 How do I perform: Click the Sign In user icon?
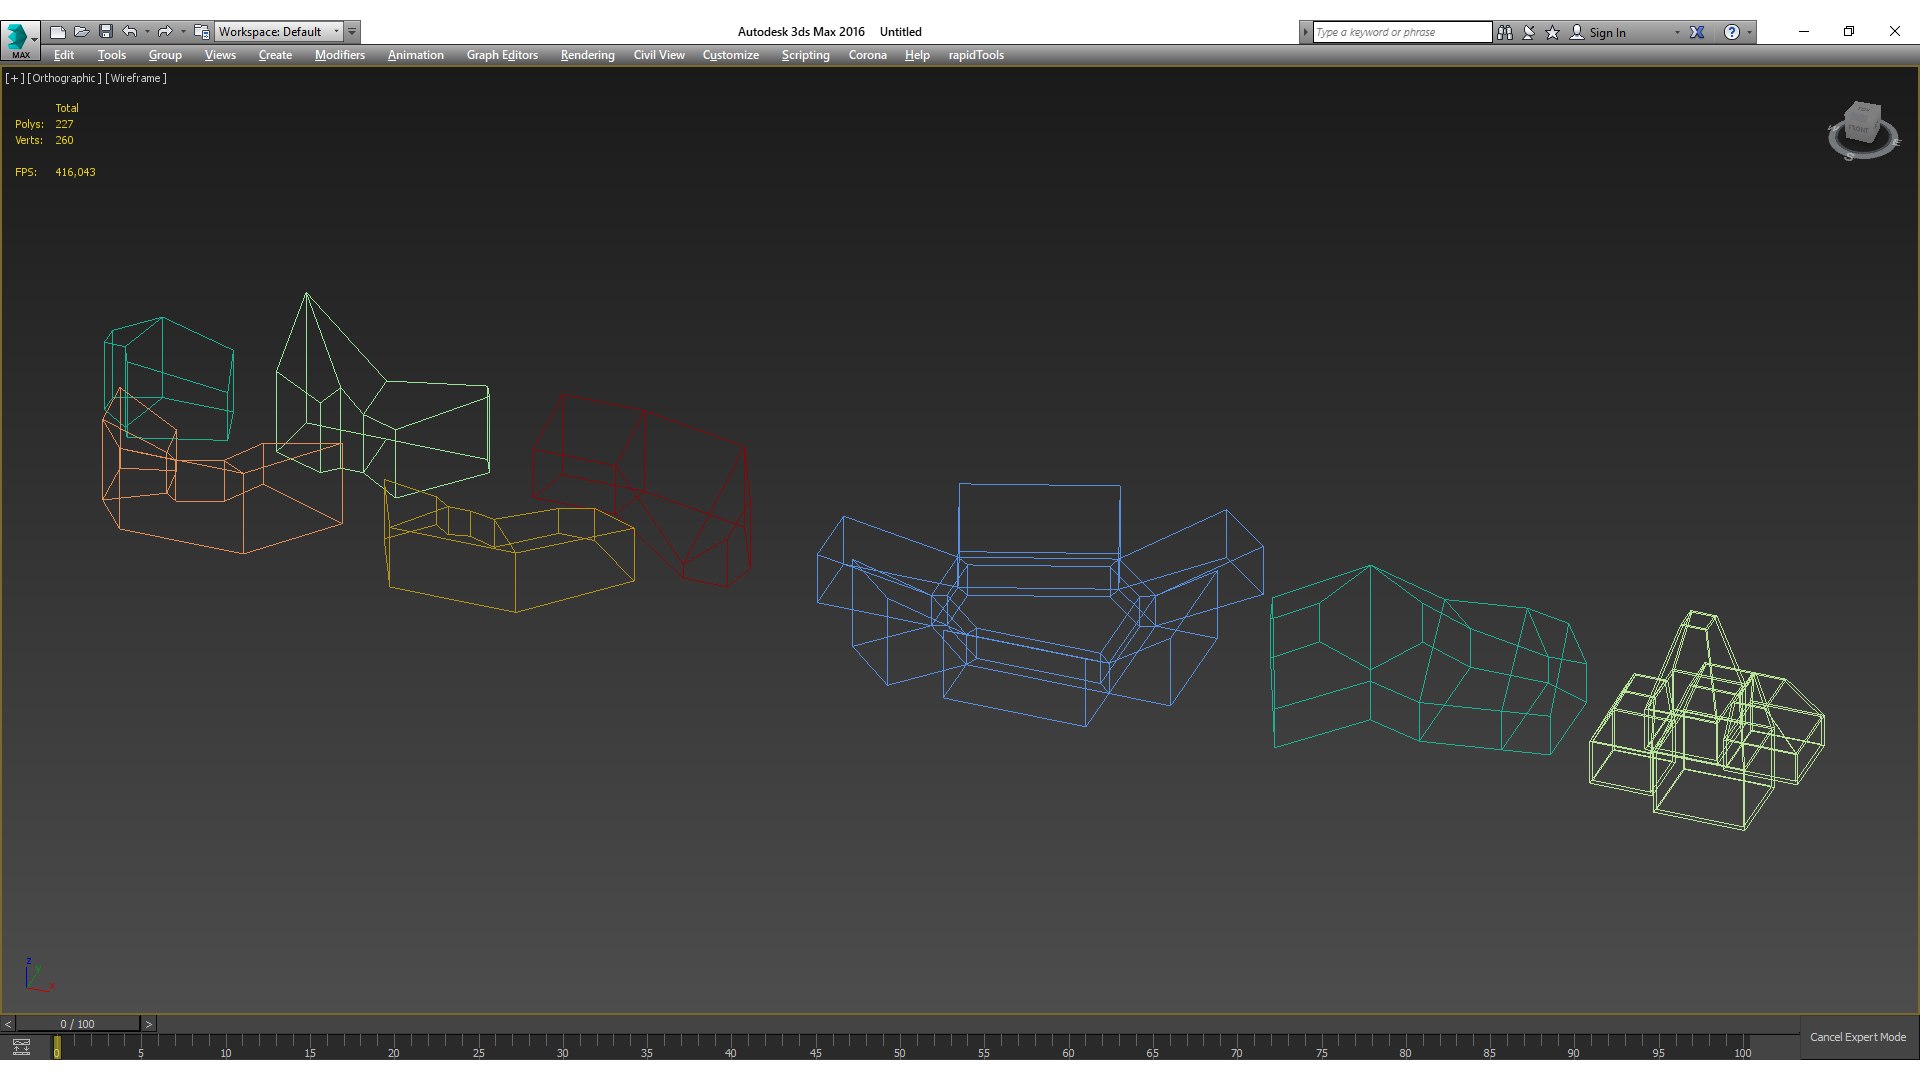coord(1577,32)
